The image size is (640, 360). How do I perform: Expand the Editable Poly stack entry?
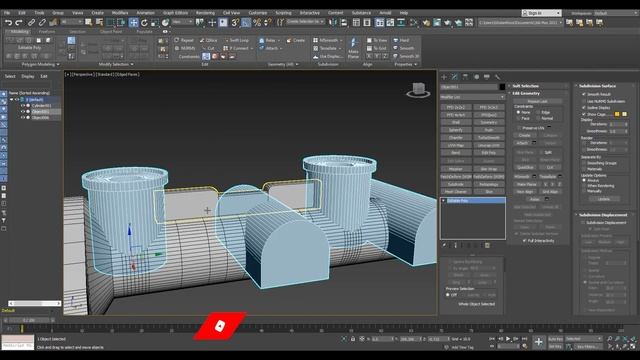pyautogui.click(x=444, y=201)
